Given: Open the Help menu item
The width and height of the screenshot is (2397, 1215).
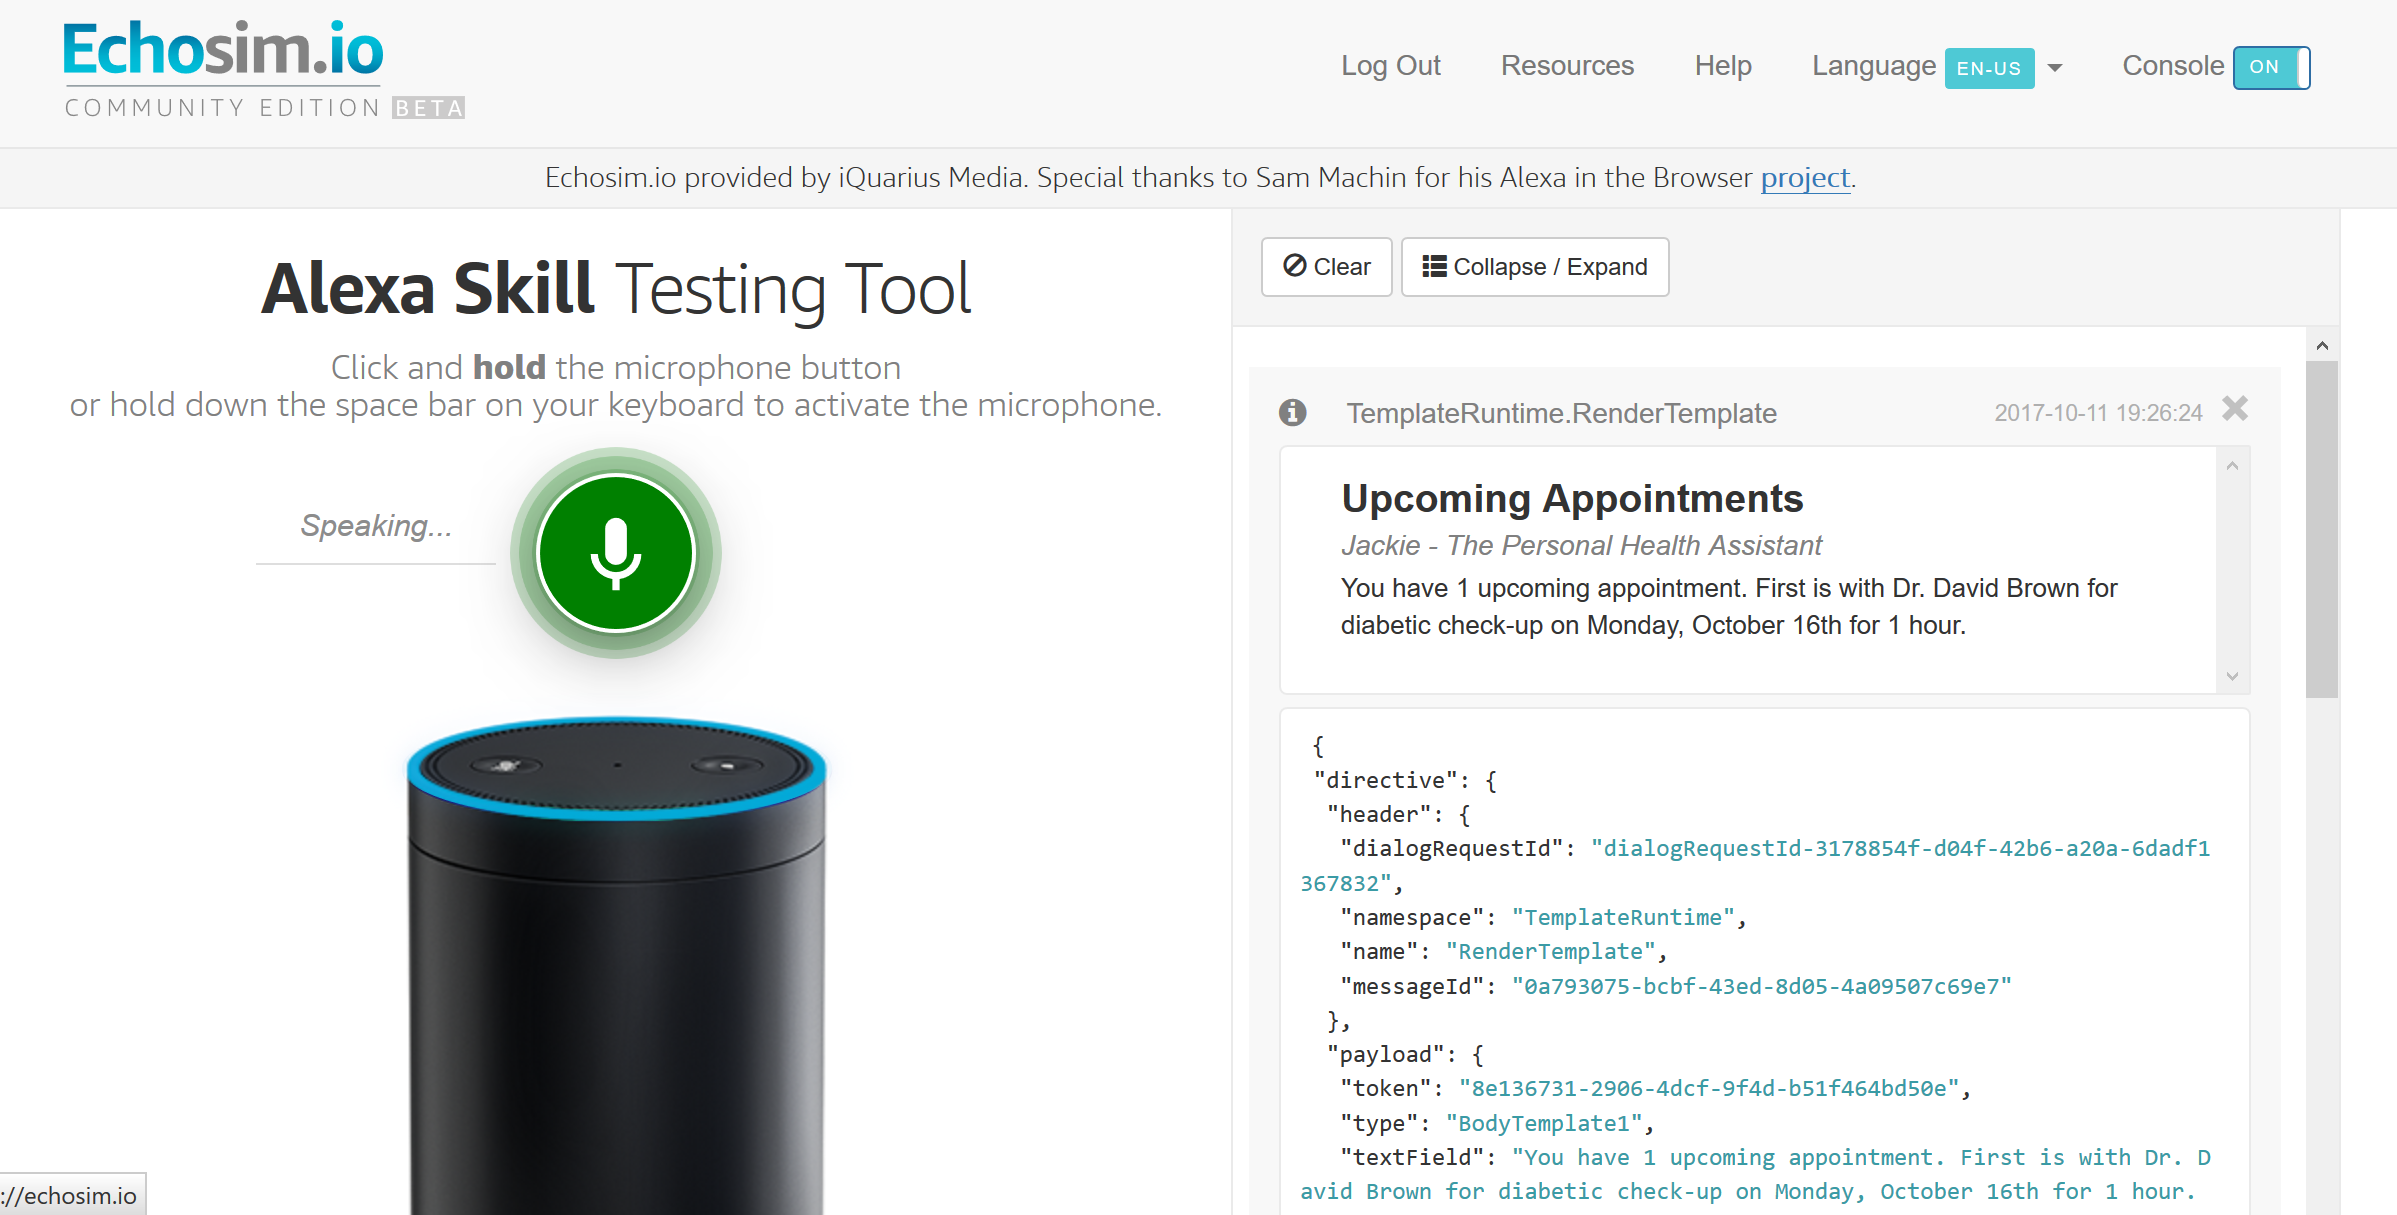Looking at the screenshot, I should click(x=1722, y=66).
